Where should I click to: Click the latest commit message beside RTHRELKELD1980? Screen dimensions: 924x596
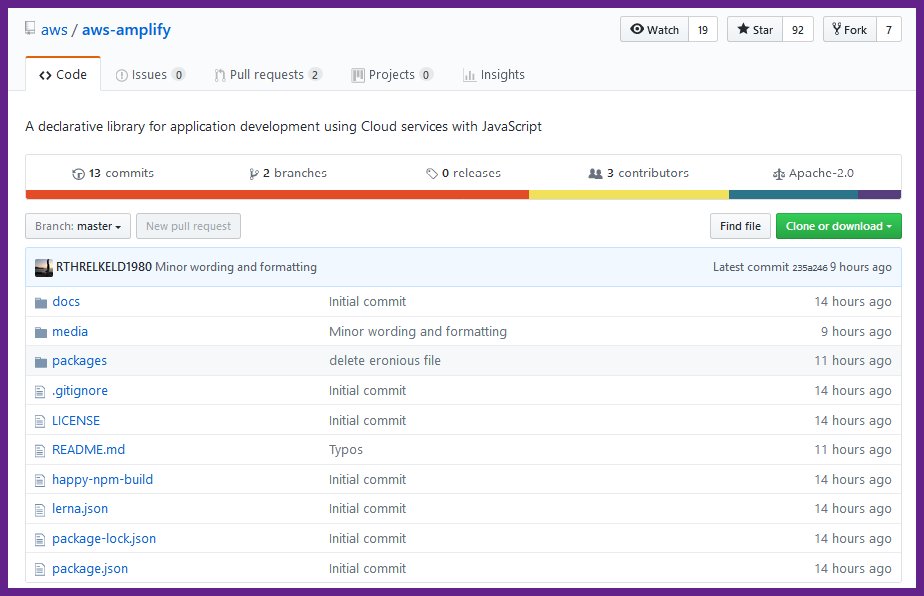(x=236, y=268)
